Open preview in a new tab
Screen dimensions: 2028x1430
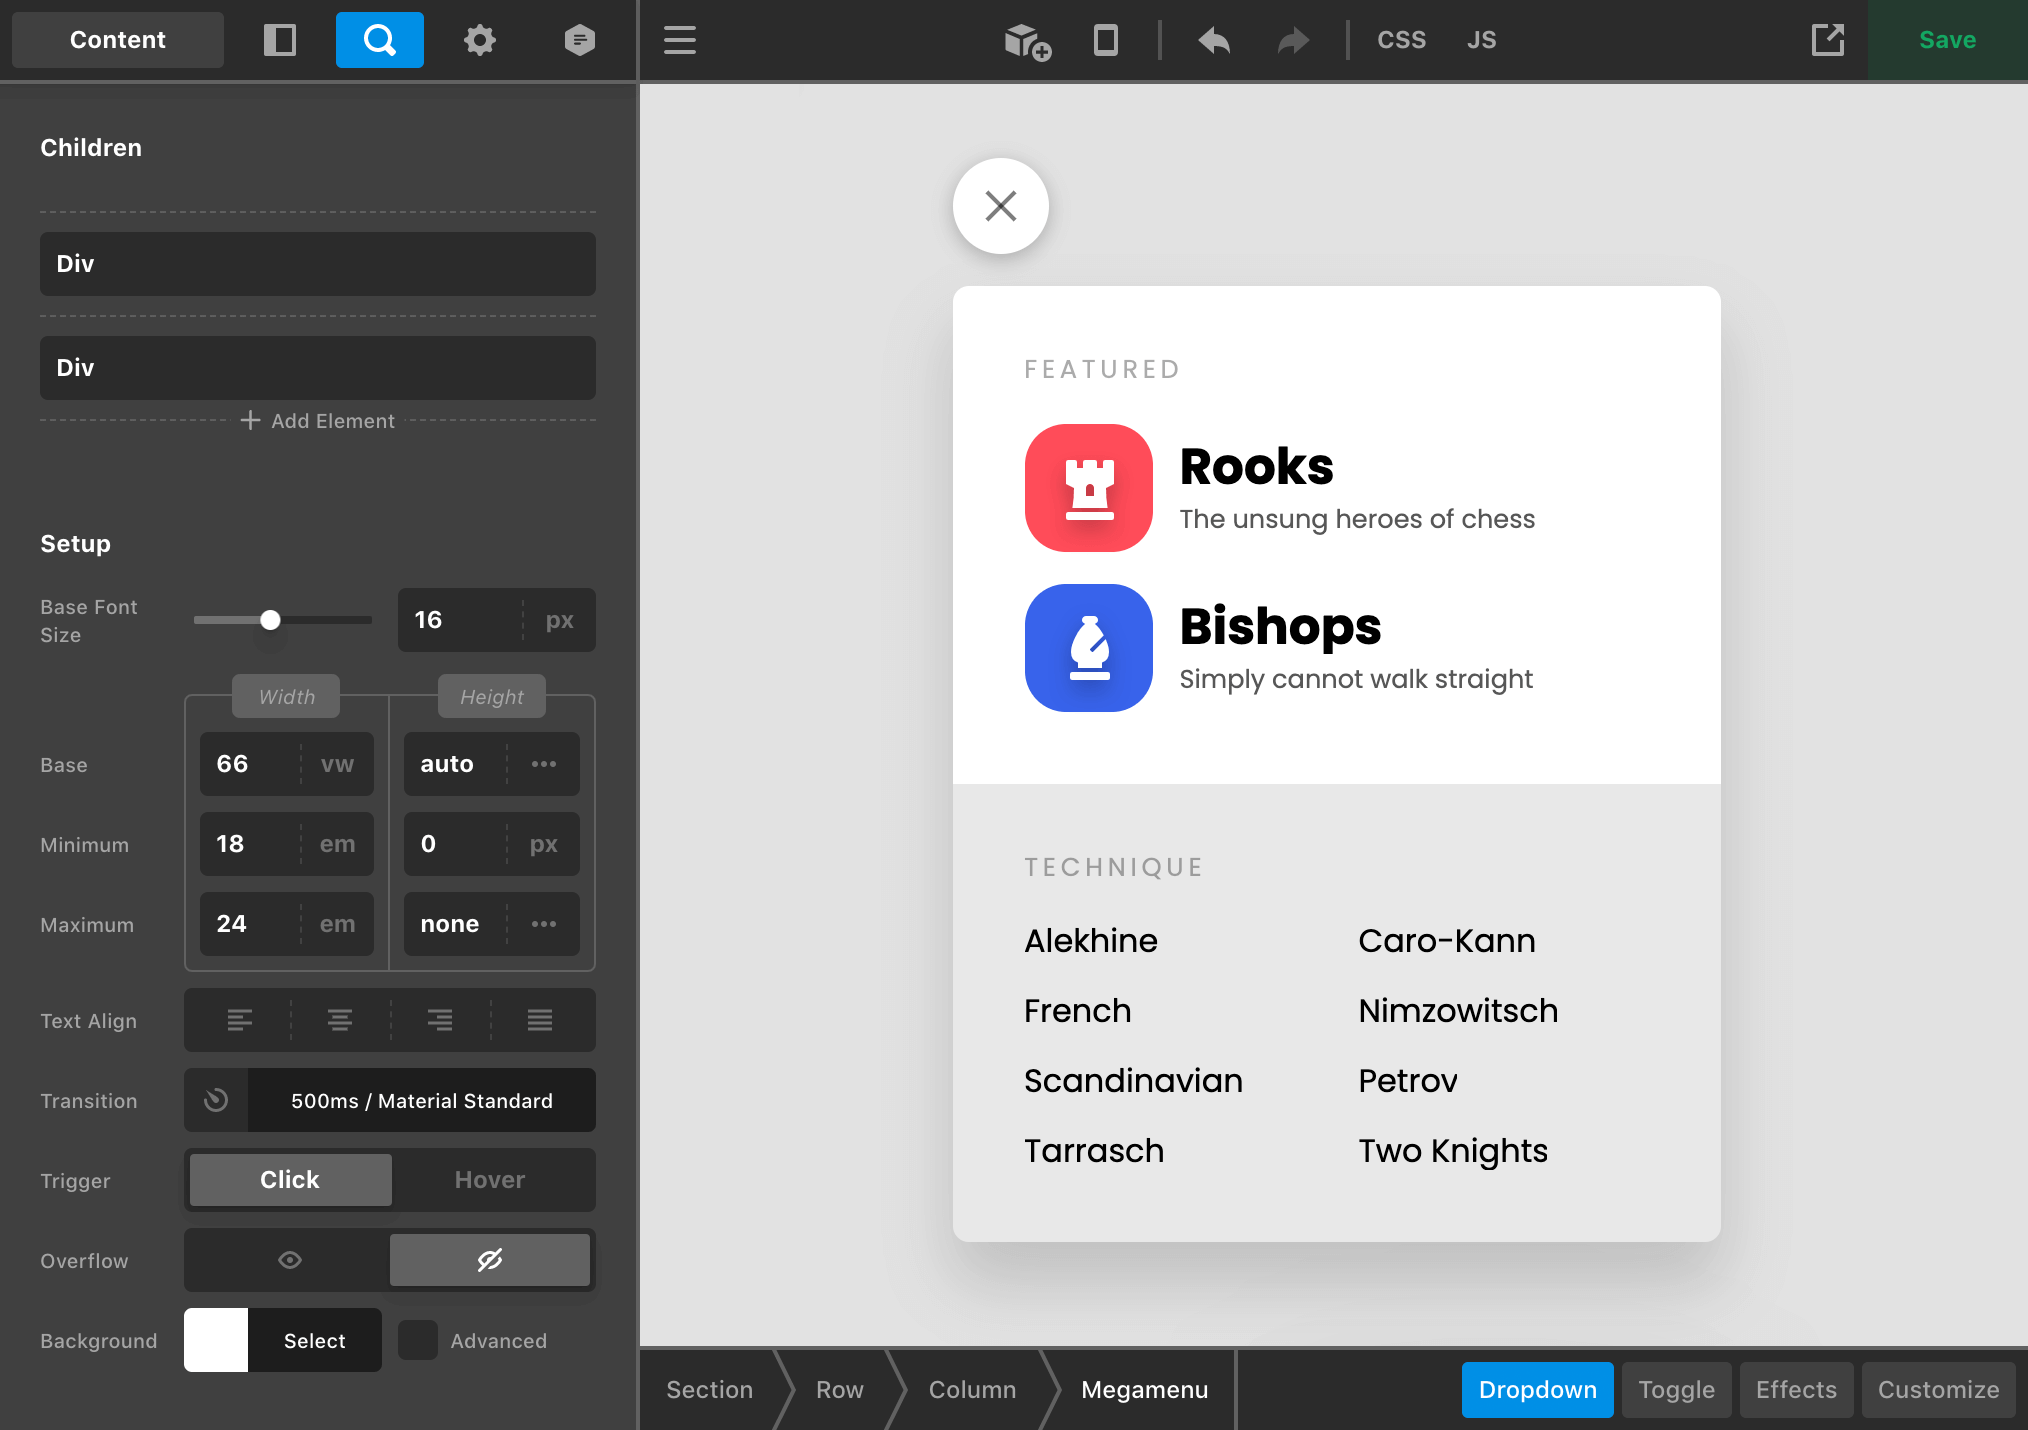point(1828,40)
